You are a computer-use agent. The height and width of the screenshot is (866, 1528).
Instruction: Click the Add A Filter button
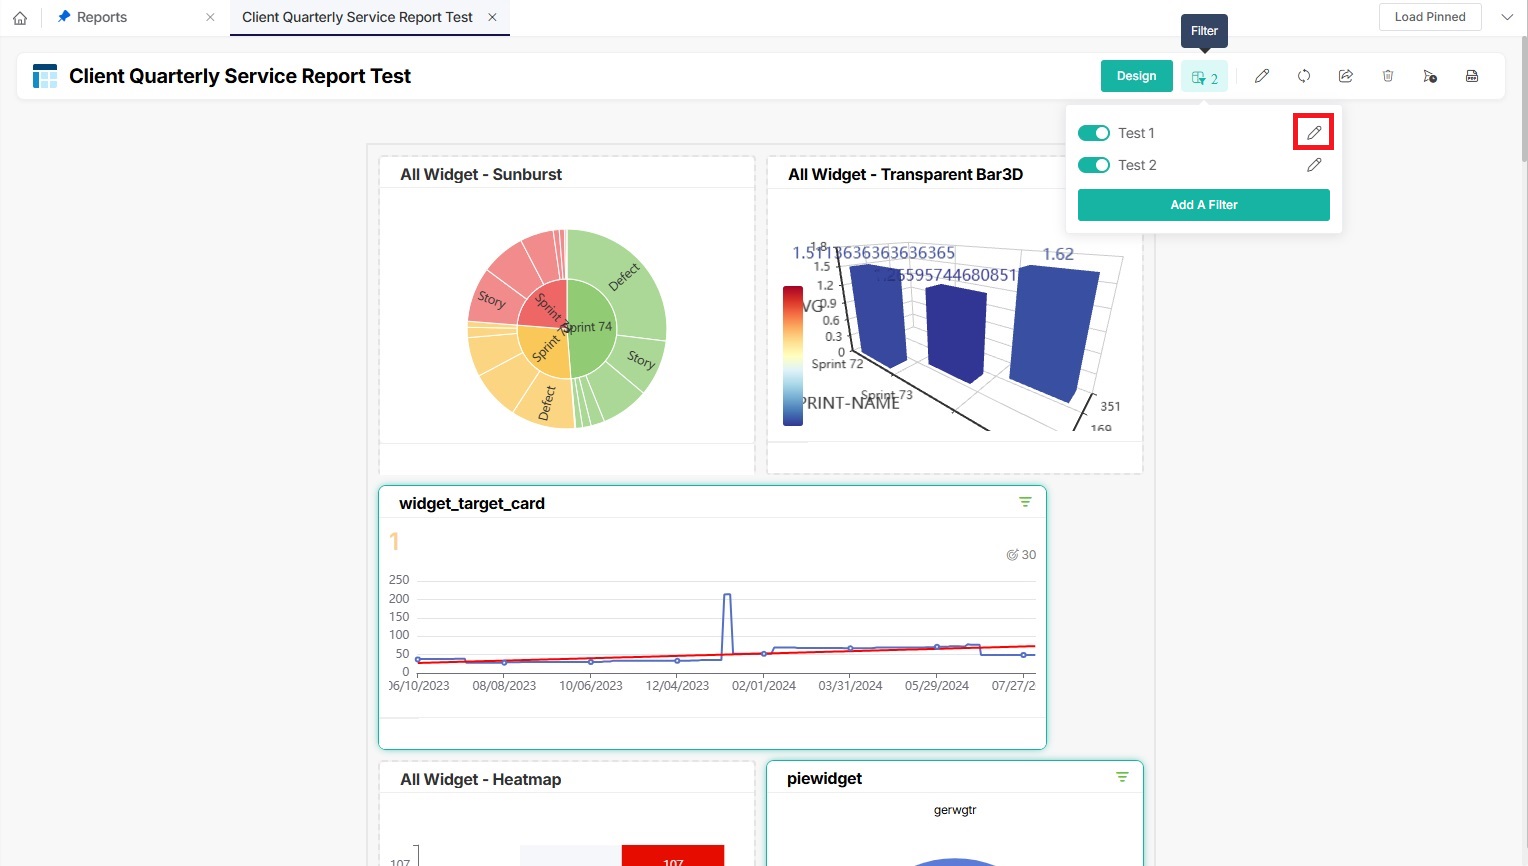(x=1204, y=205)
